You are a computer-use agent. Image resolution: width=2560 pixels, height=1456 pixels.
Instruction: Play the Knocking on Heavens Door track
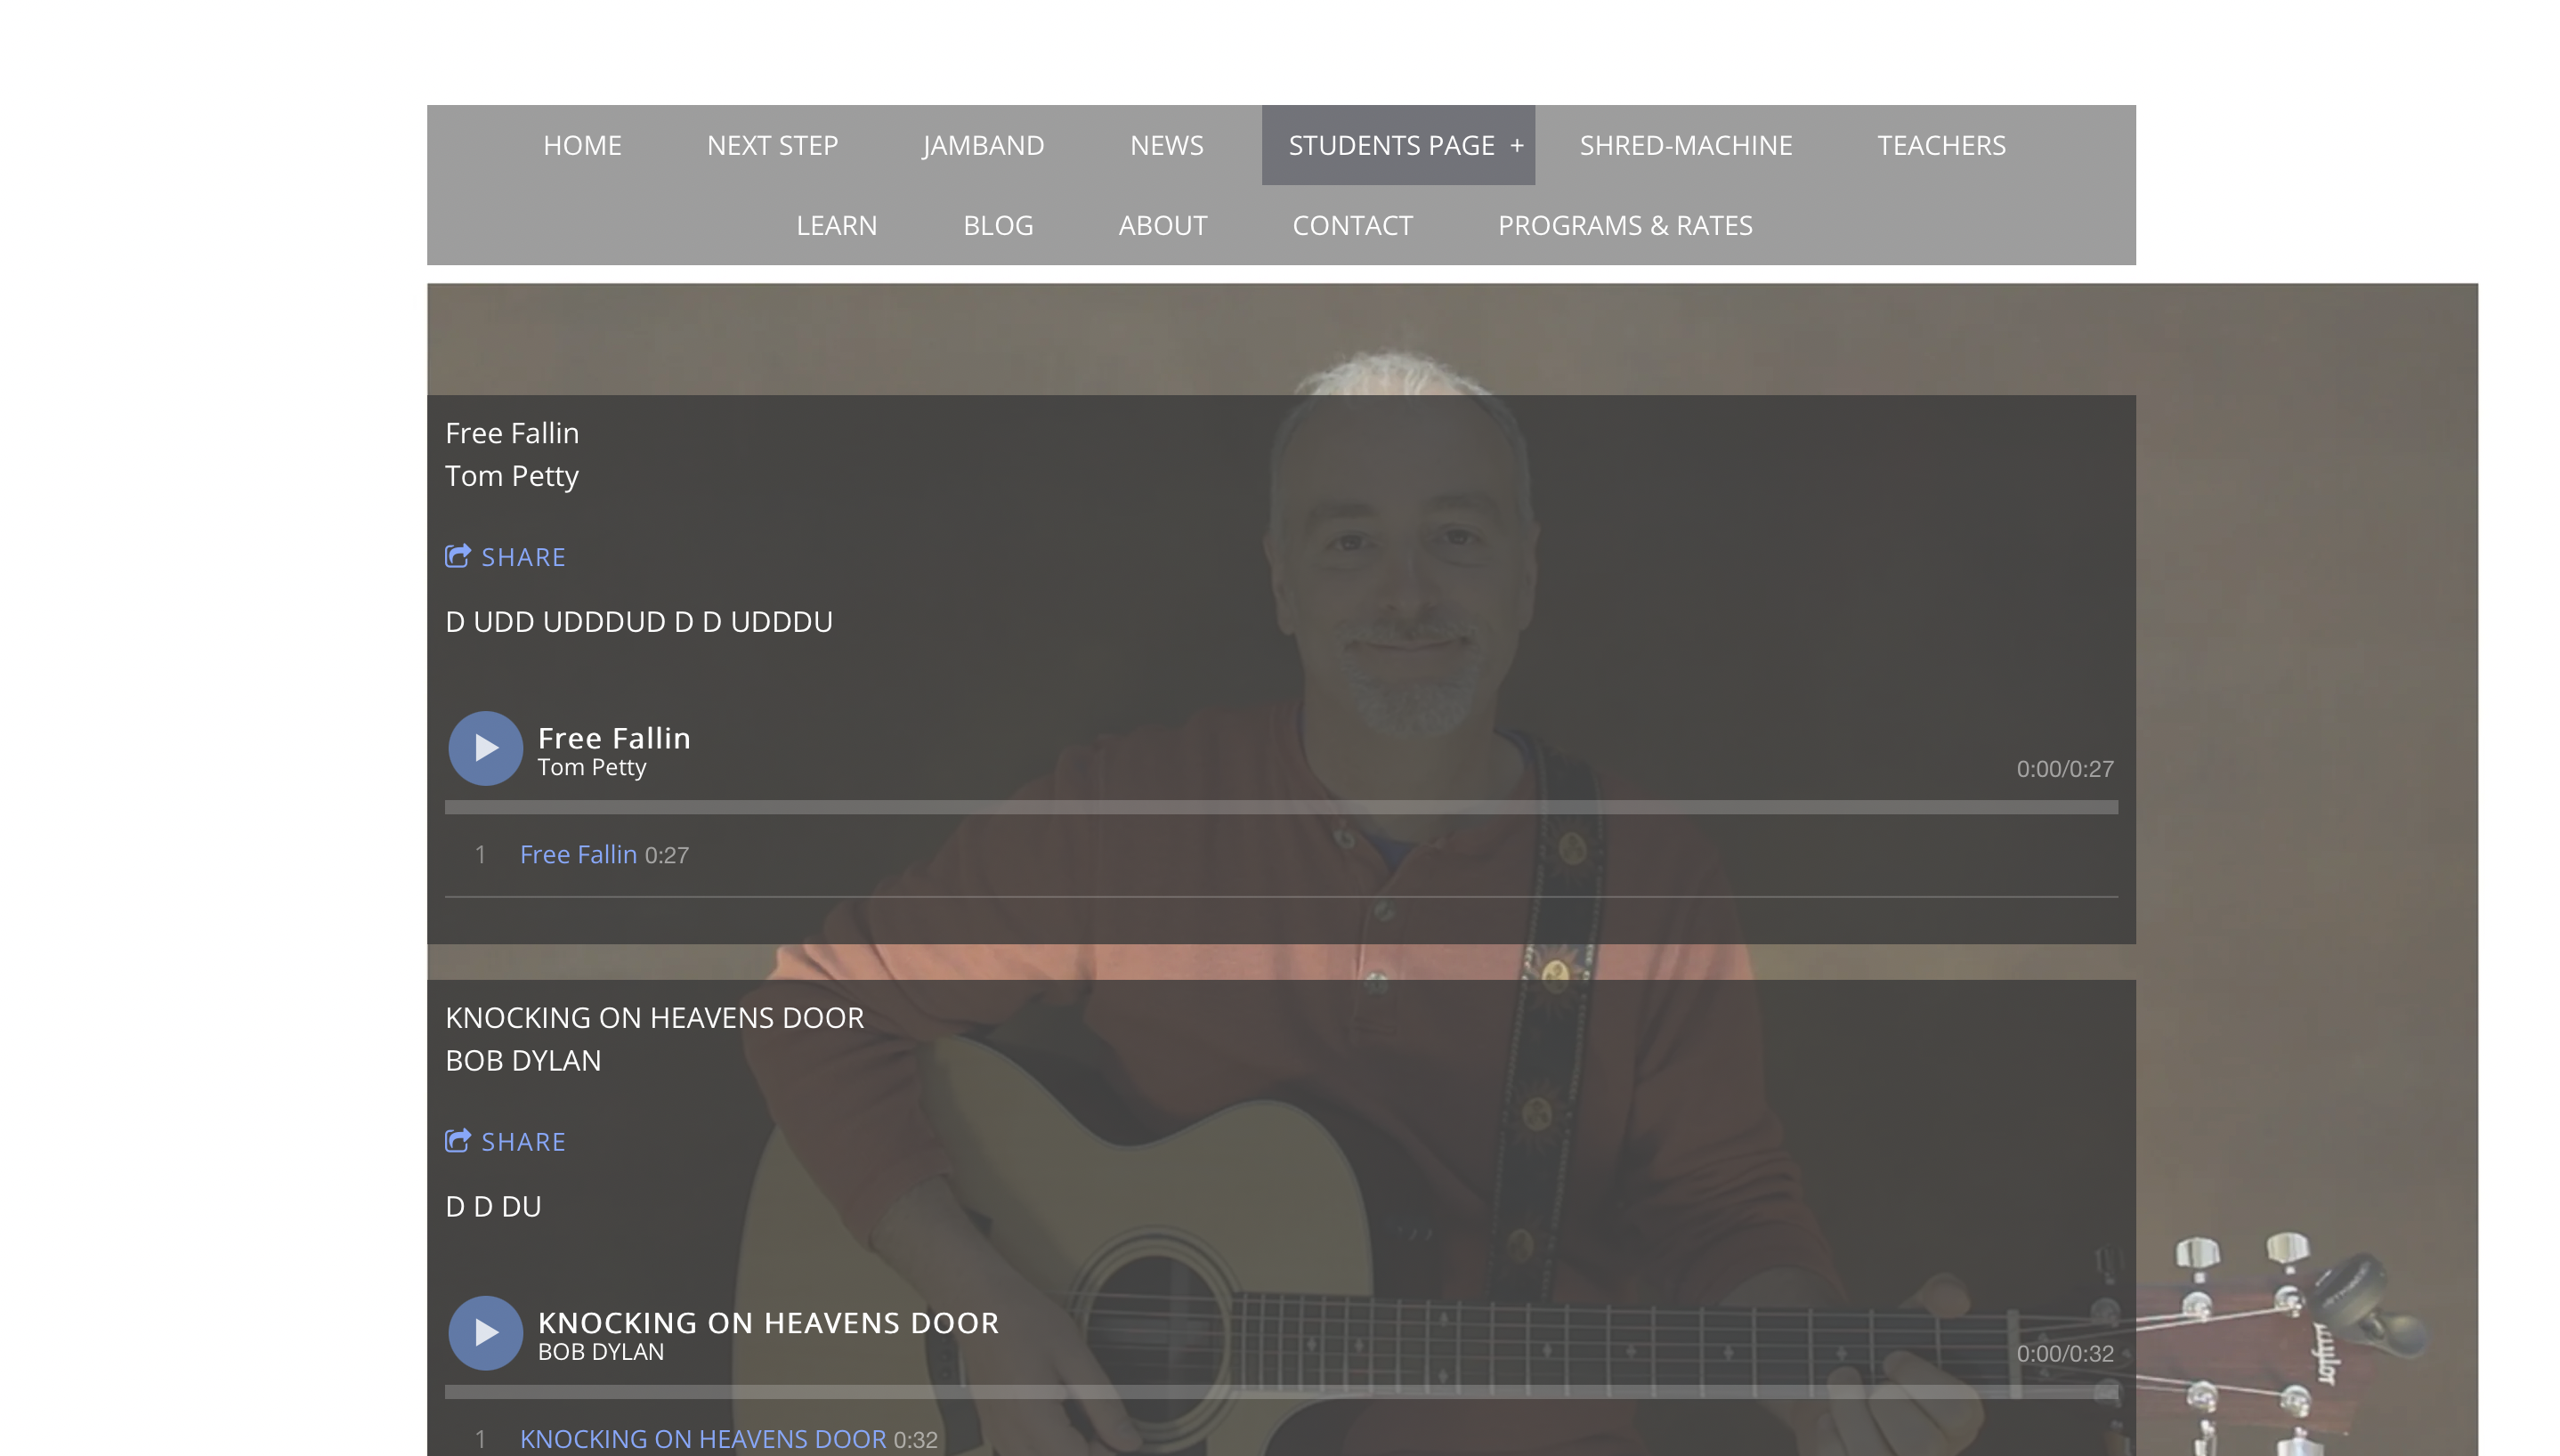[485, 1333]
